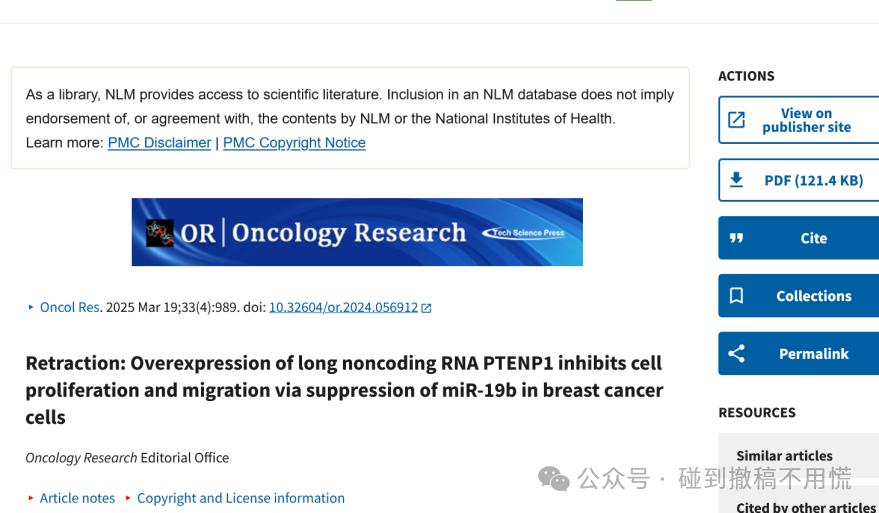Click the external link icon next to the DOI
879x513 pixels.
coord(426,308)
